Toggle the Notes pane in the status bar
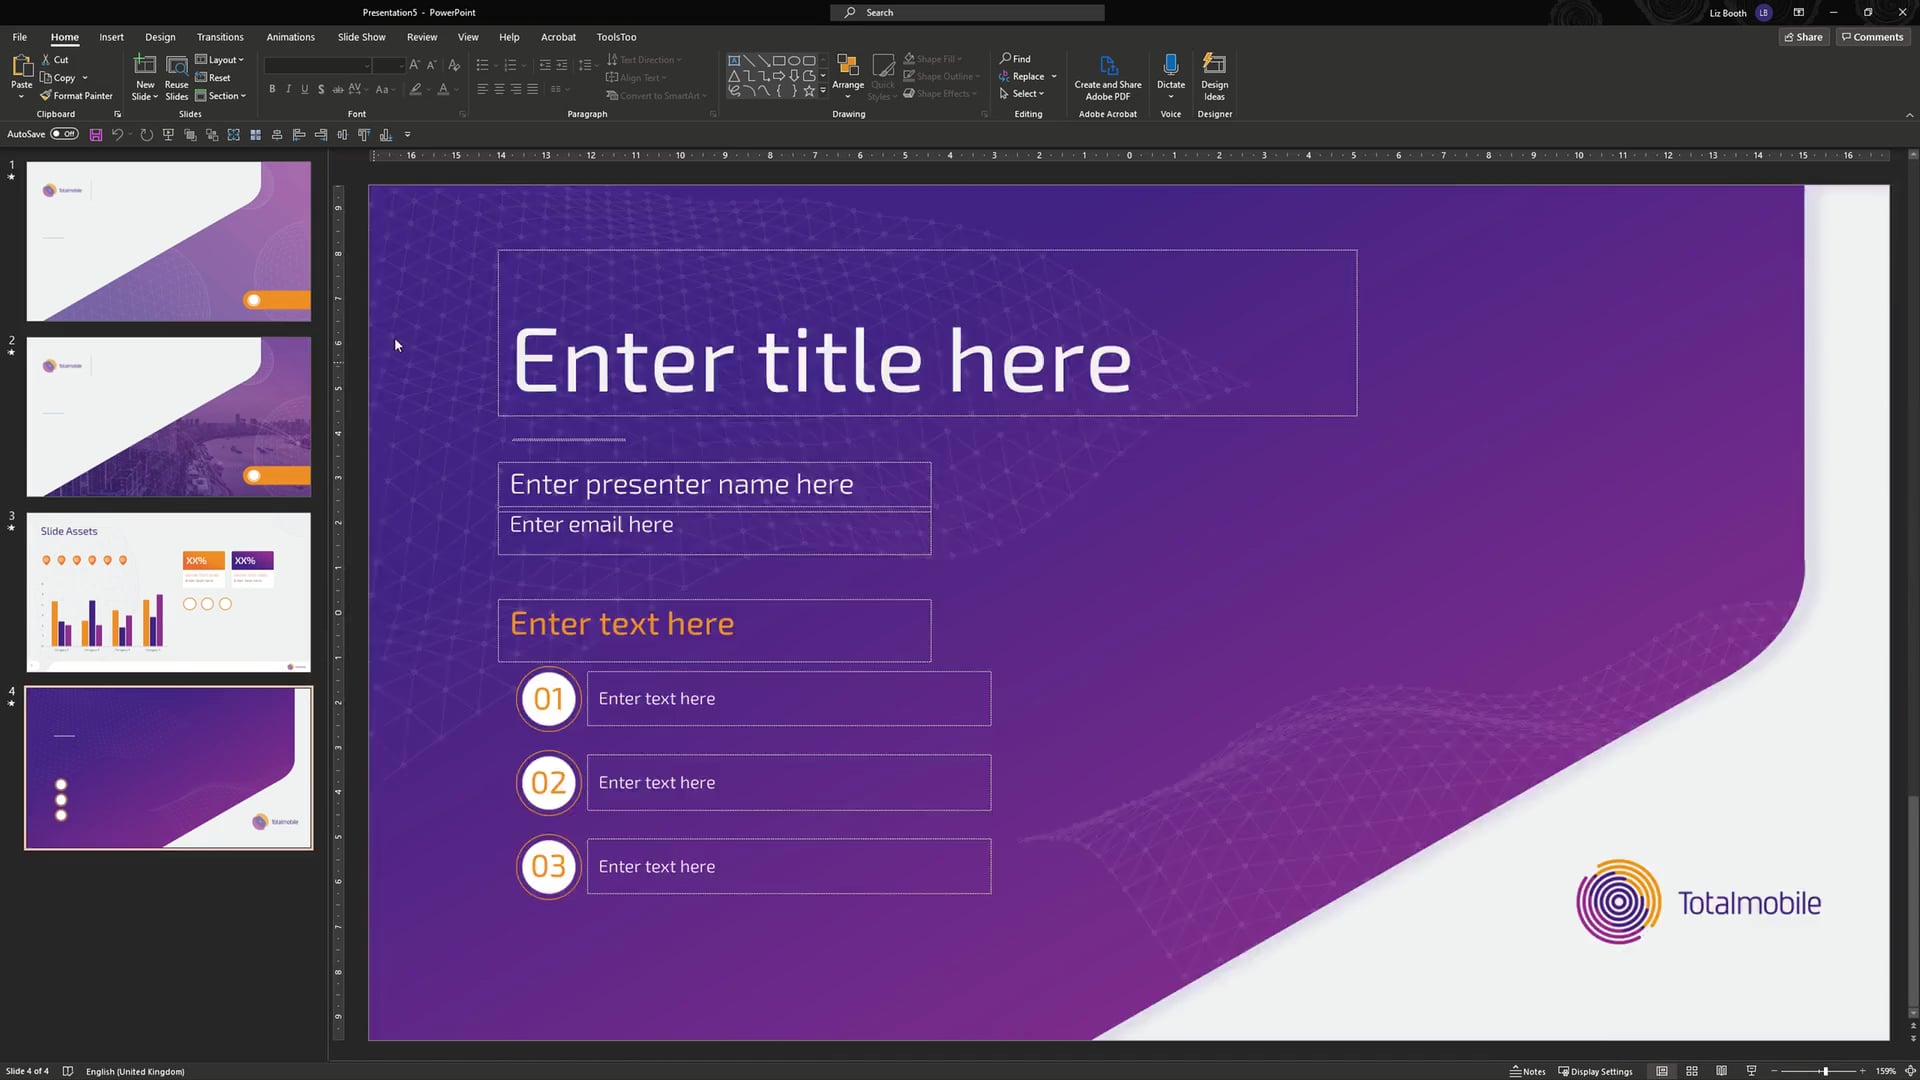 click(1527, 1071)
